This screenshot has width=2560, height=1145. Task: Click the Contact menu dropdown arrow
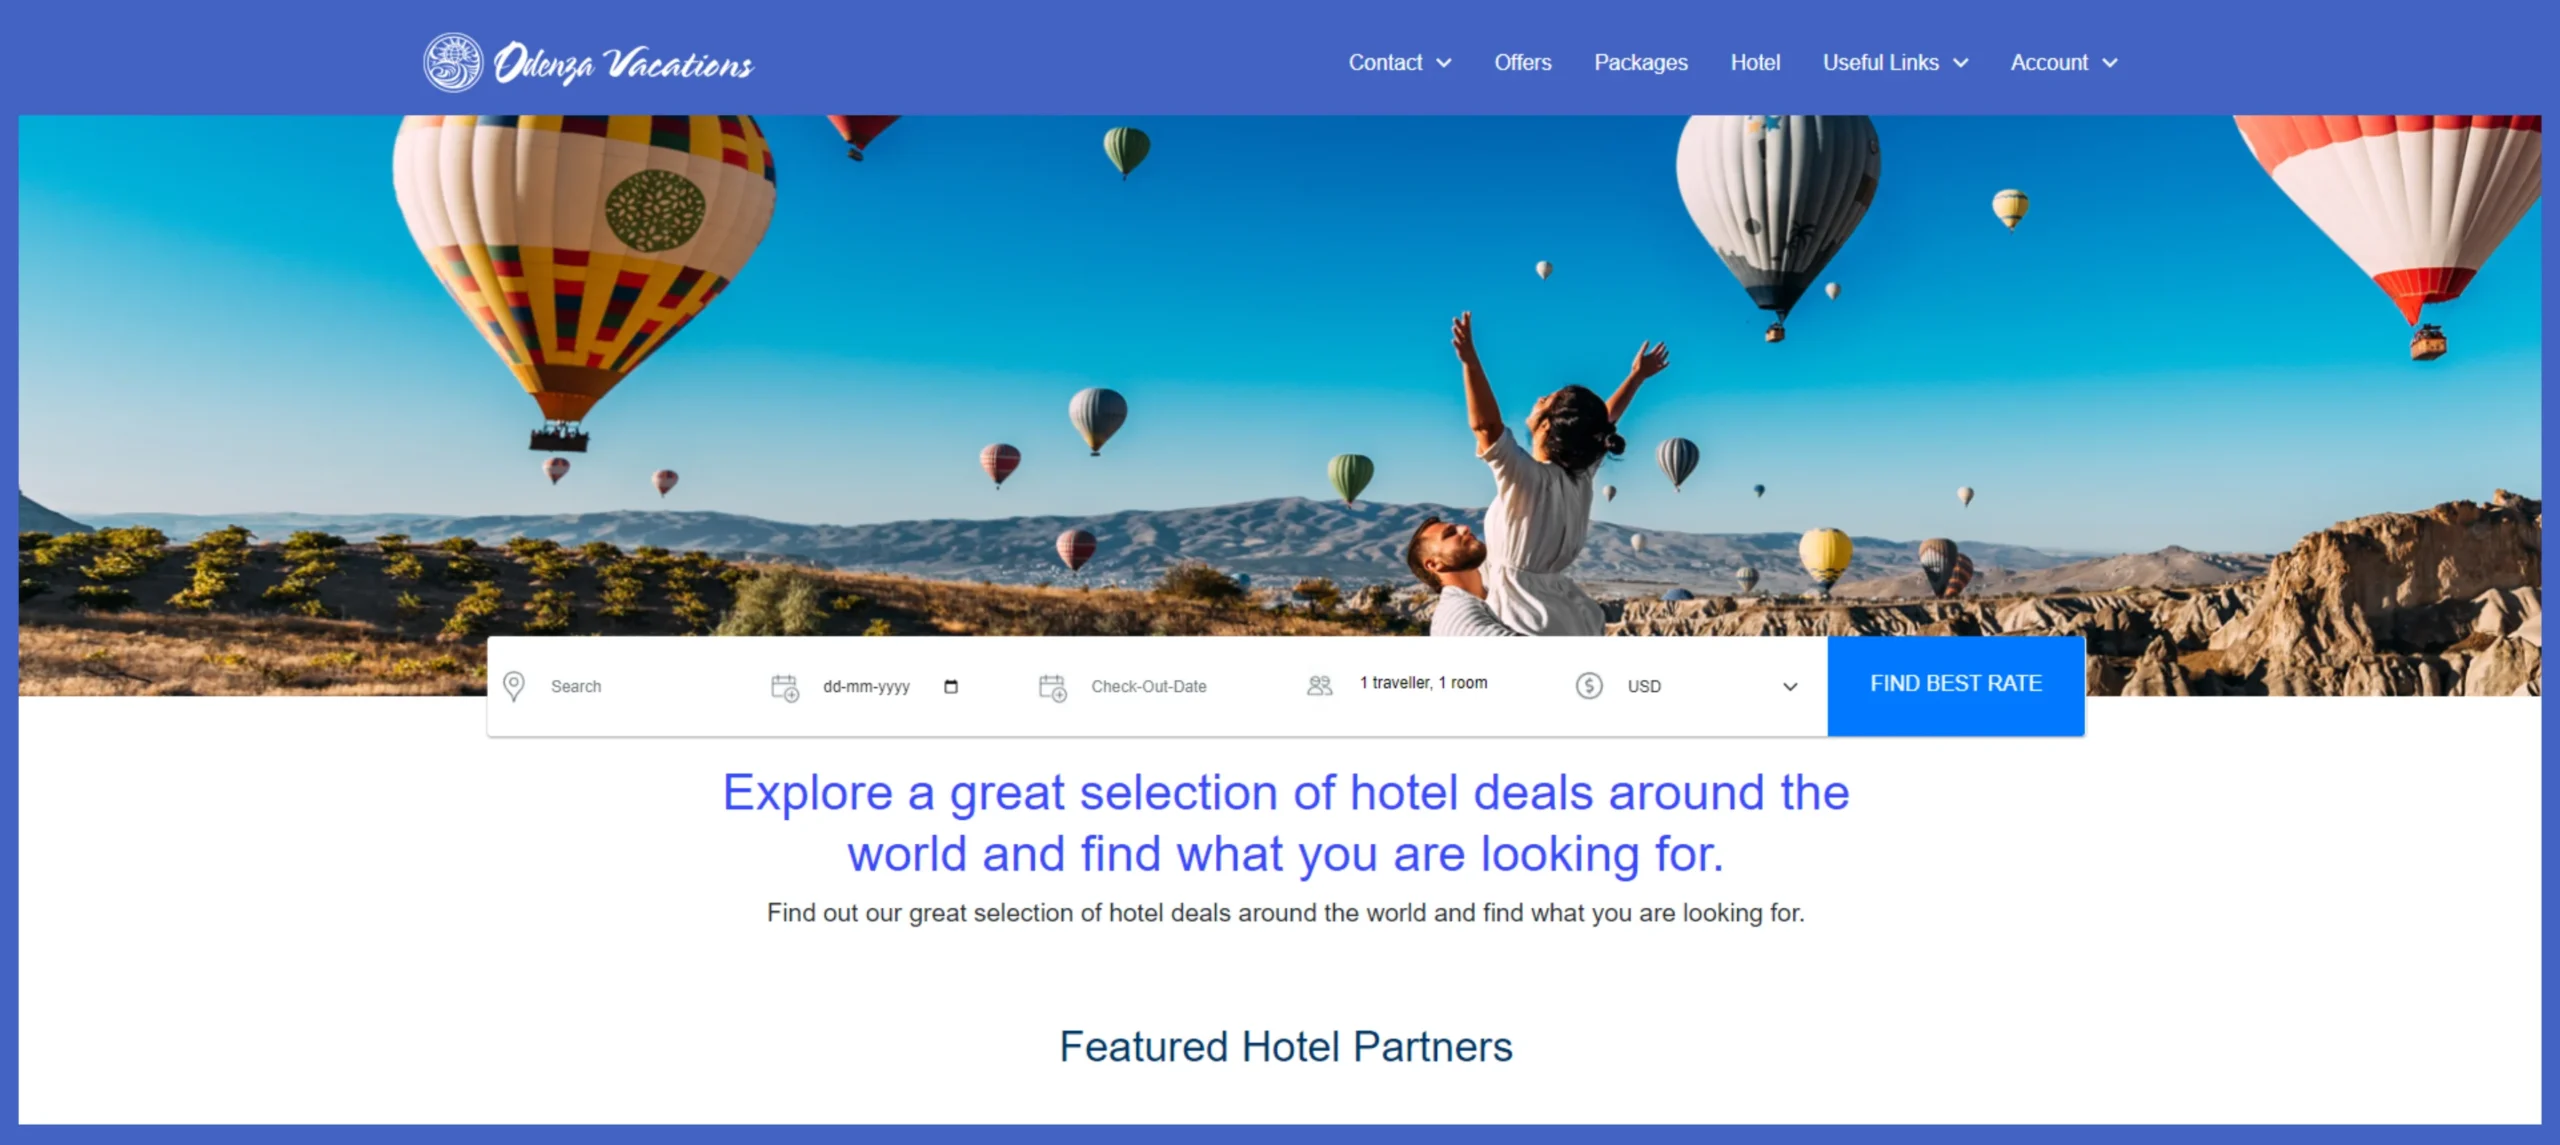pos(1445,62)
